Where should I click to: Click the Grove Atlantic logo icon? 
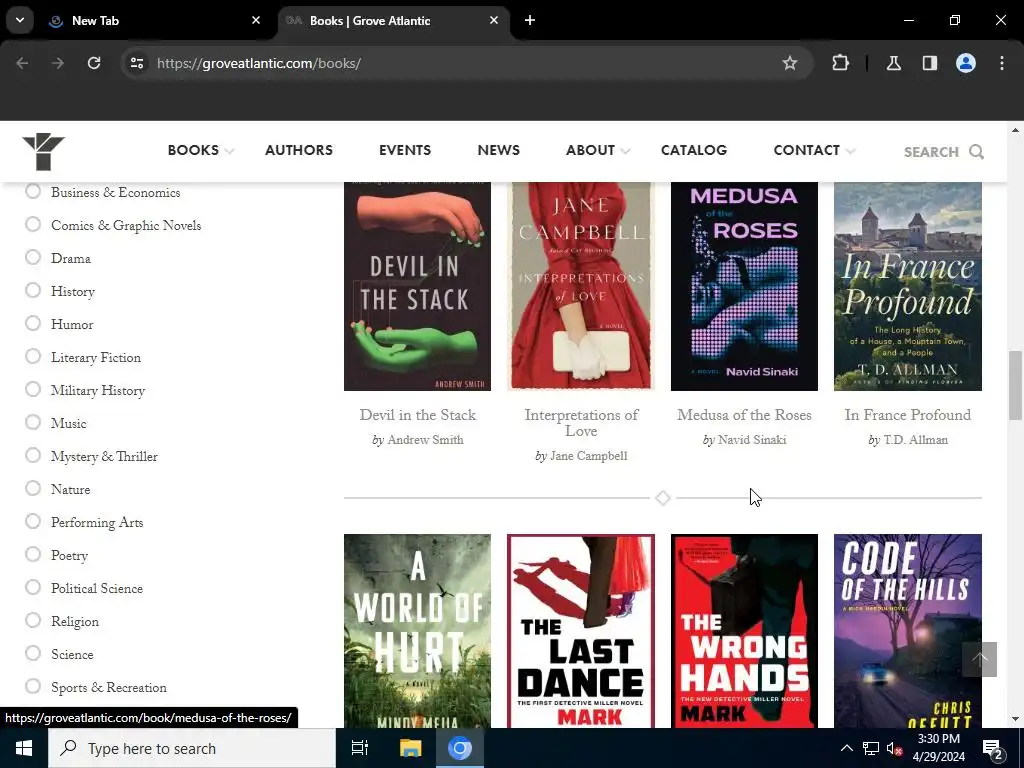43,152
